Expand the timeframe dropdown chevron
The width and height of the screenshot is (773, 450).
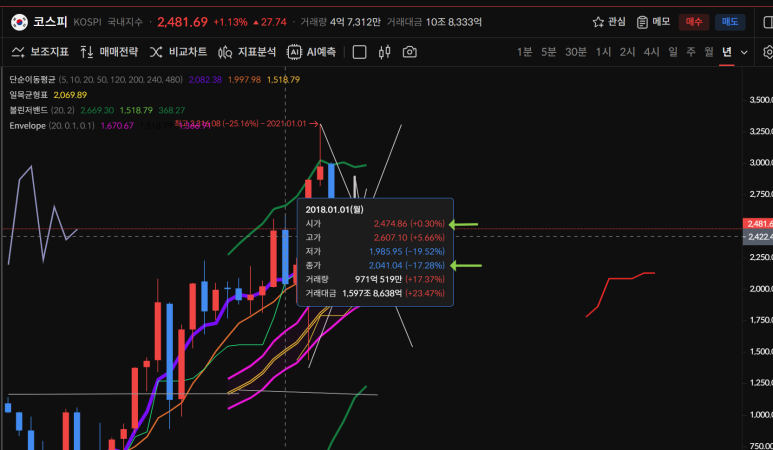(744, 52)
